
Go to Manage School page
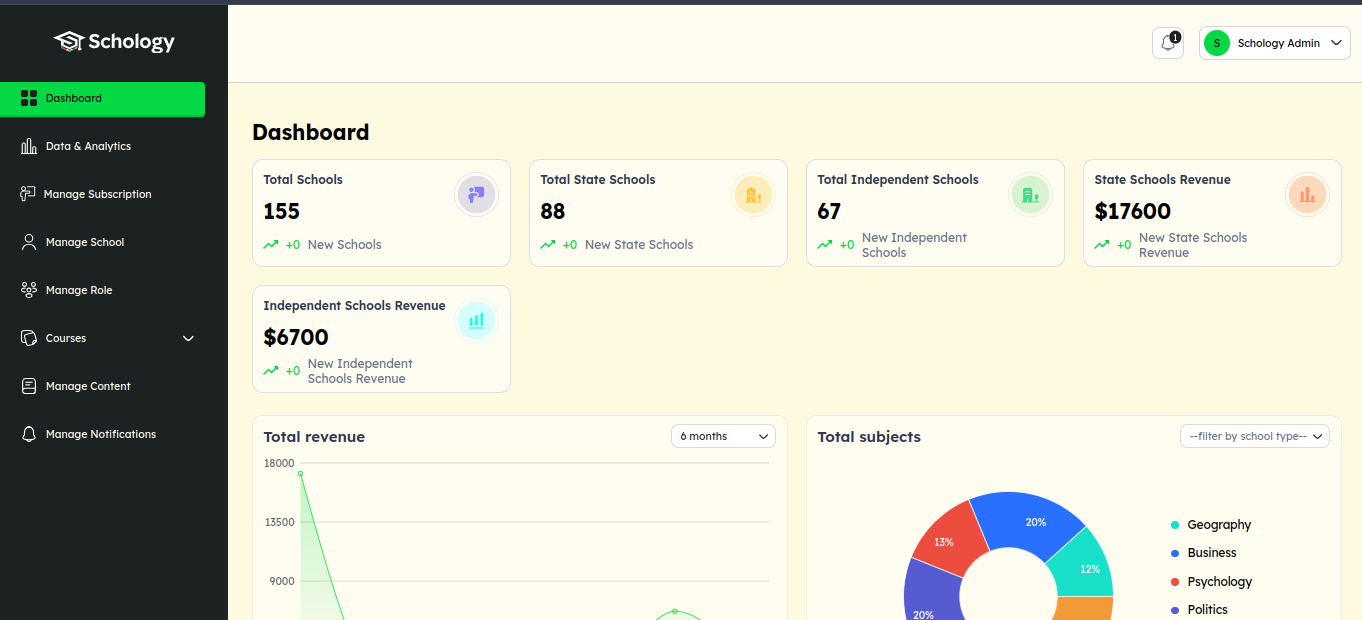click(85, 242)
